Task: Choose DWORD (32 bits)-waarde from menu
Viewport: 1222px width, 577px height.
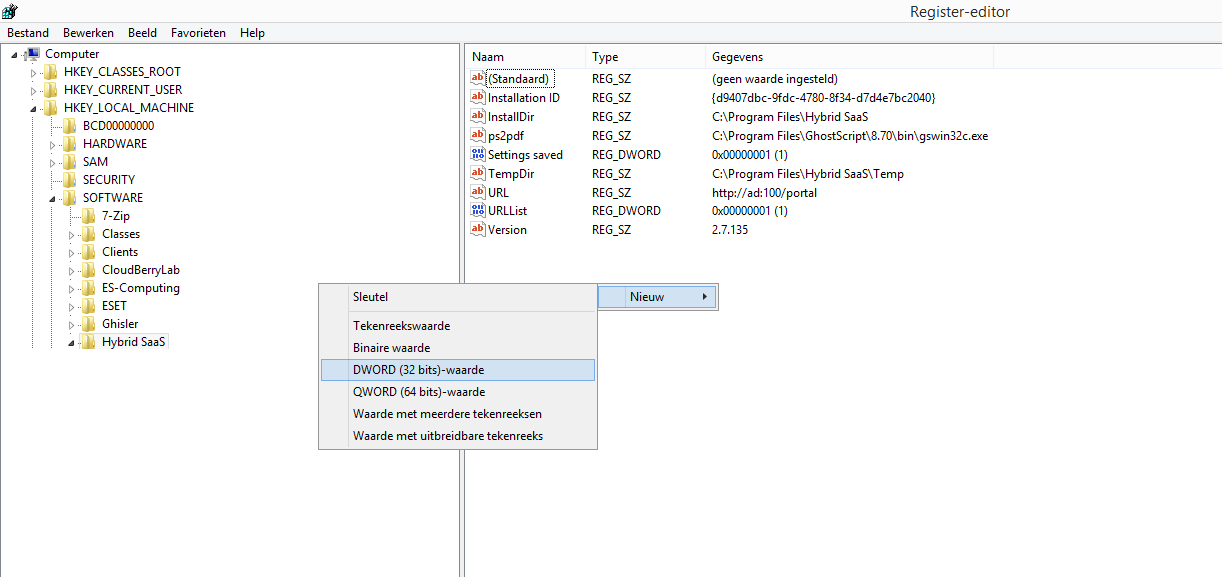Action: click(418, 370)
